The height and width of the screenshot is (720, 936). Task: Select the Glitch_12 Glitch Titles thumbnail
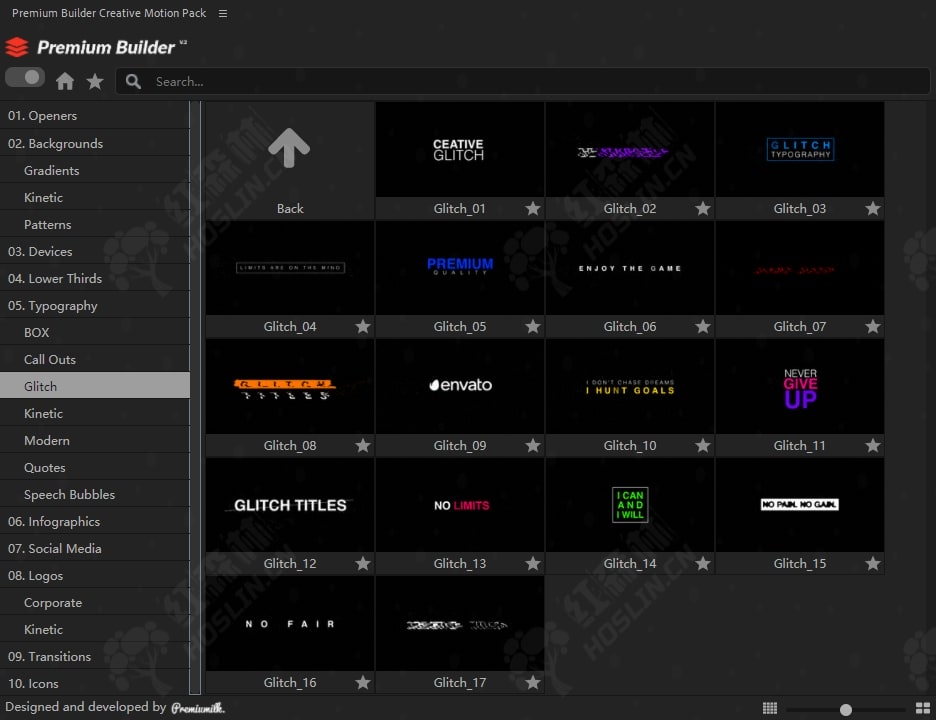(x=290, y=505)
